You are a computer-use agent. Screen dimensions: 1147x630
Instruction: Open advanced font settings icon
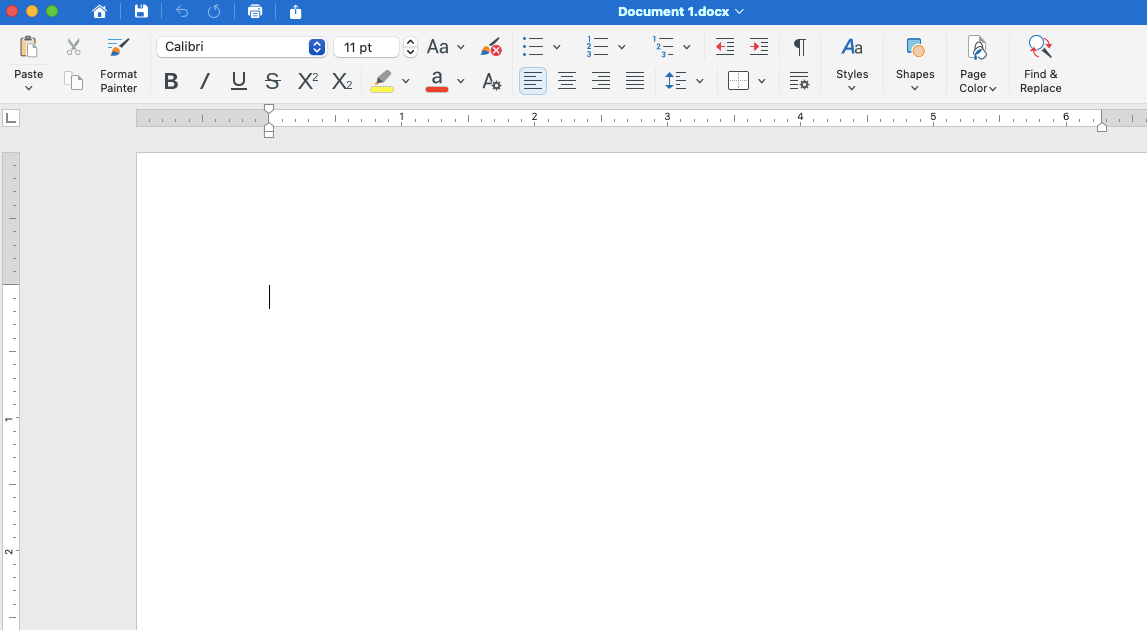pyautogui.click(x=492, y=81)
